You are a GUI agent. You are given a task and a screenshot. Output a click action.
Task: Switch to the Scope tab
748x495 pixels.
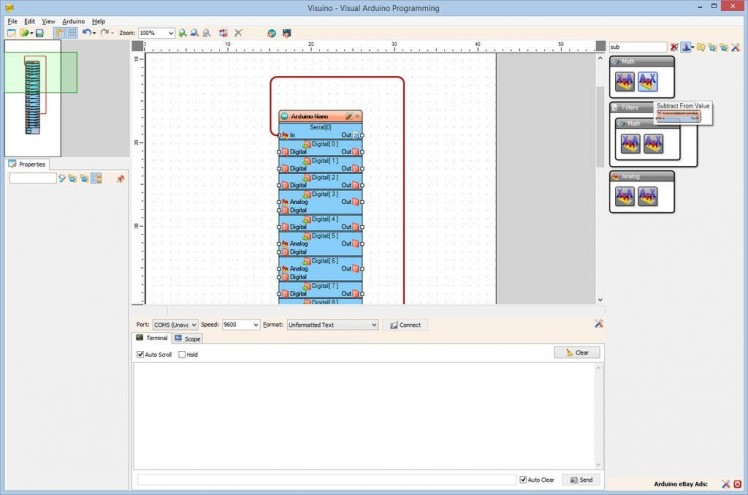(188, 339)
